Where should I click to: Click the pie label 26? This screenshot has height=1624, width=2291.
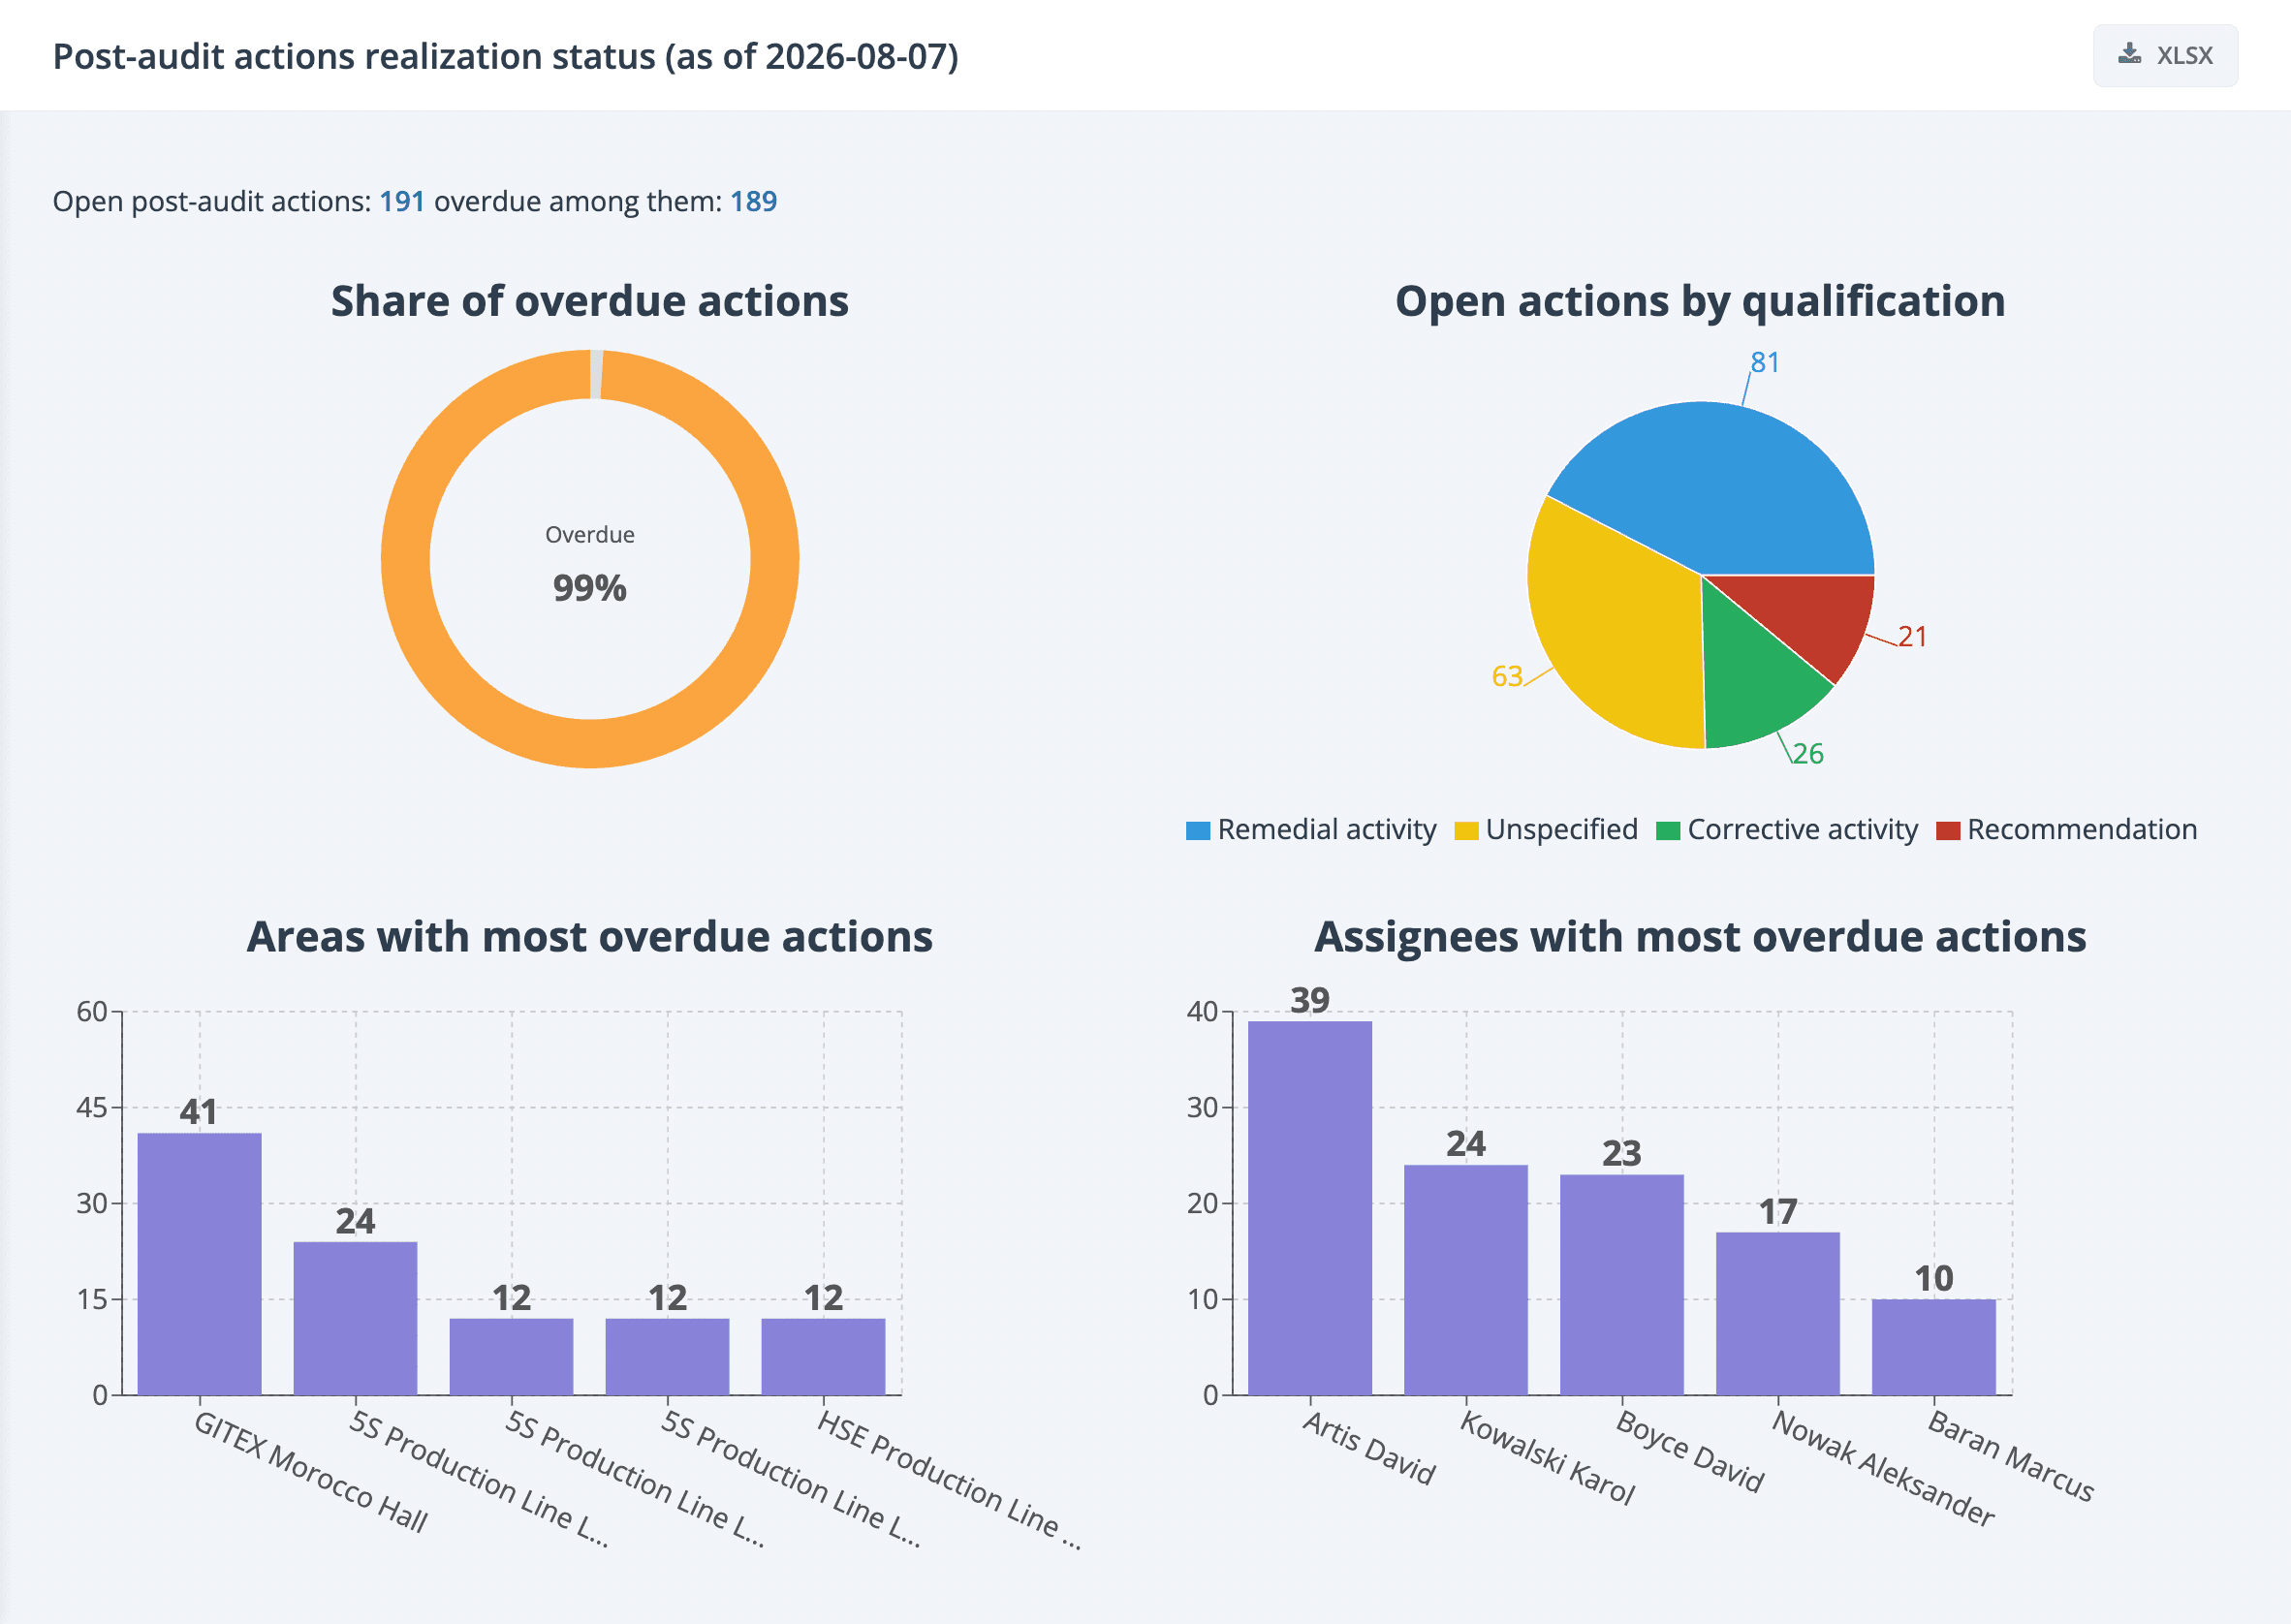pos(1808,753)
